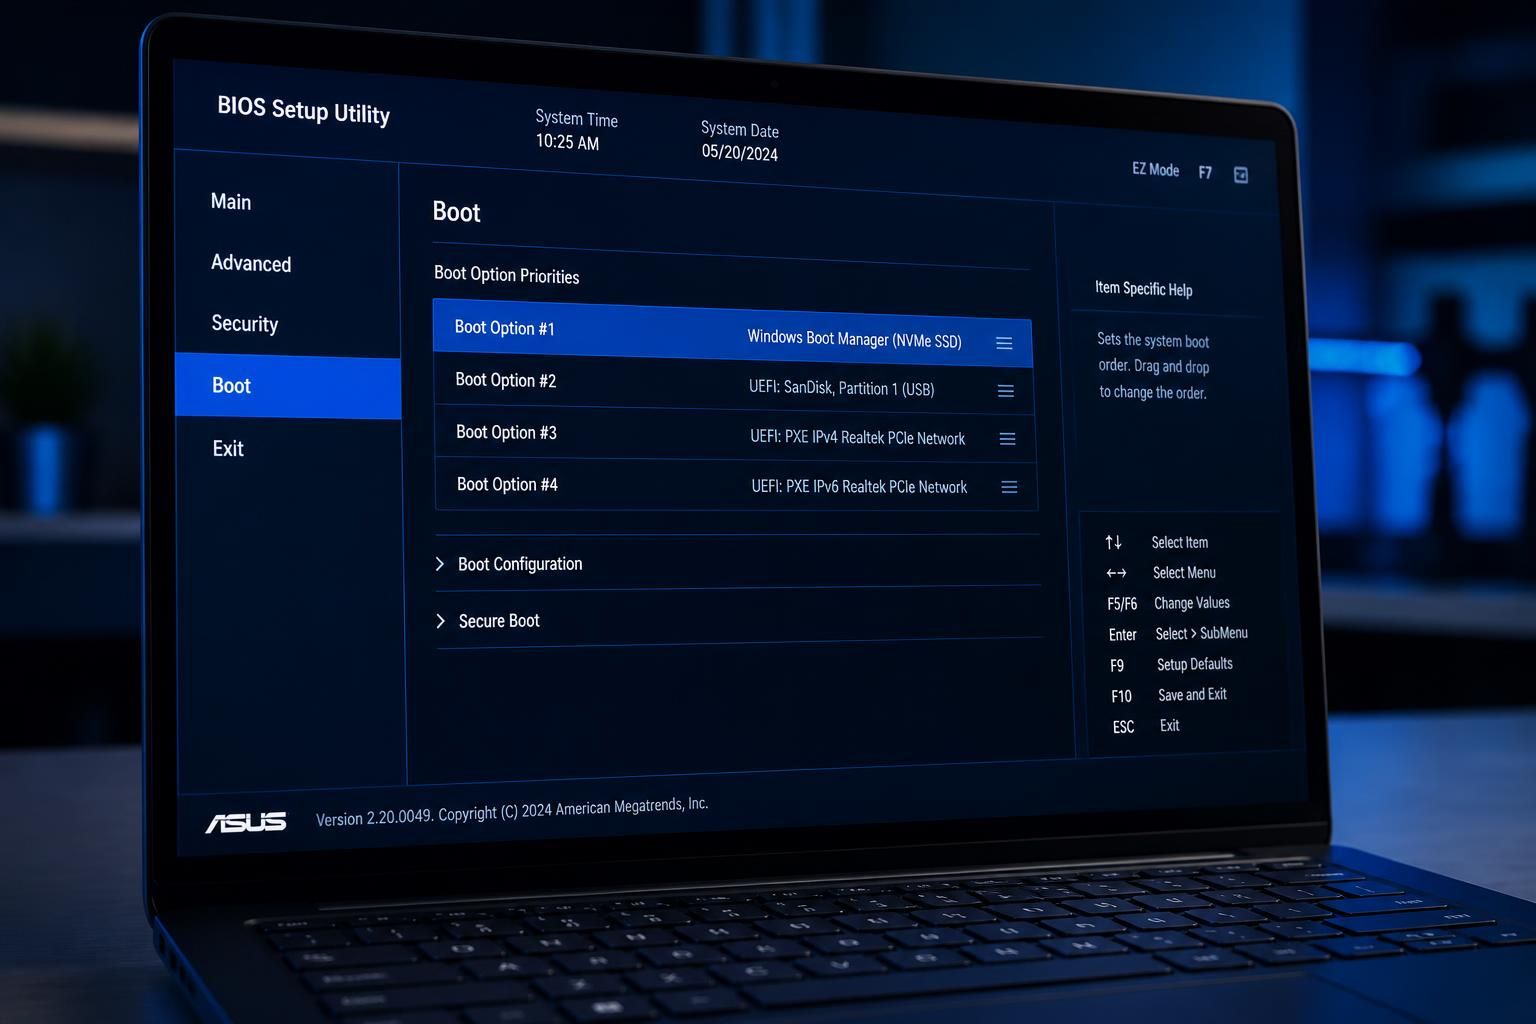This screenshot has height=1024, width=1536.
Task: Click the drag handle icon for Boot Option #2
Action: (1006, 391)
